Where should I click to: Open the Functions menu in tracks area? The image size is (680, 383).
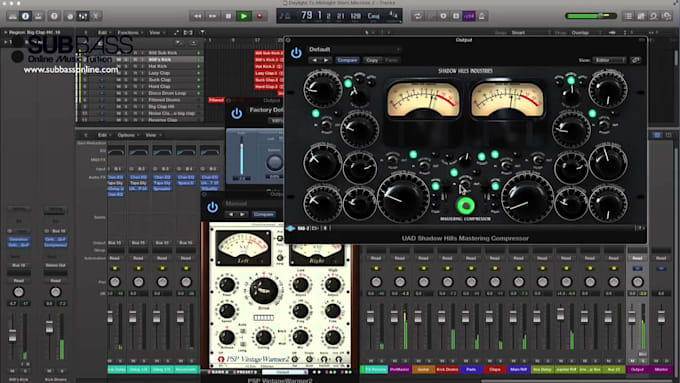pyautogui.click(x=129, y=33)
